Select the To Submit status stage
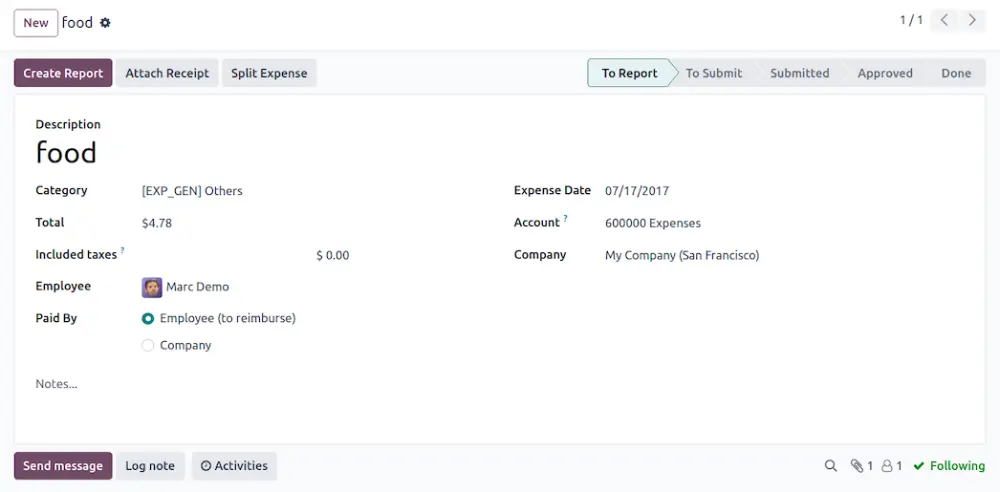 (713, 73)
